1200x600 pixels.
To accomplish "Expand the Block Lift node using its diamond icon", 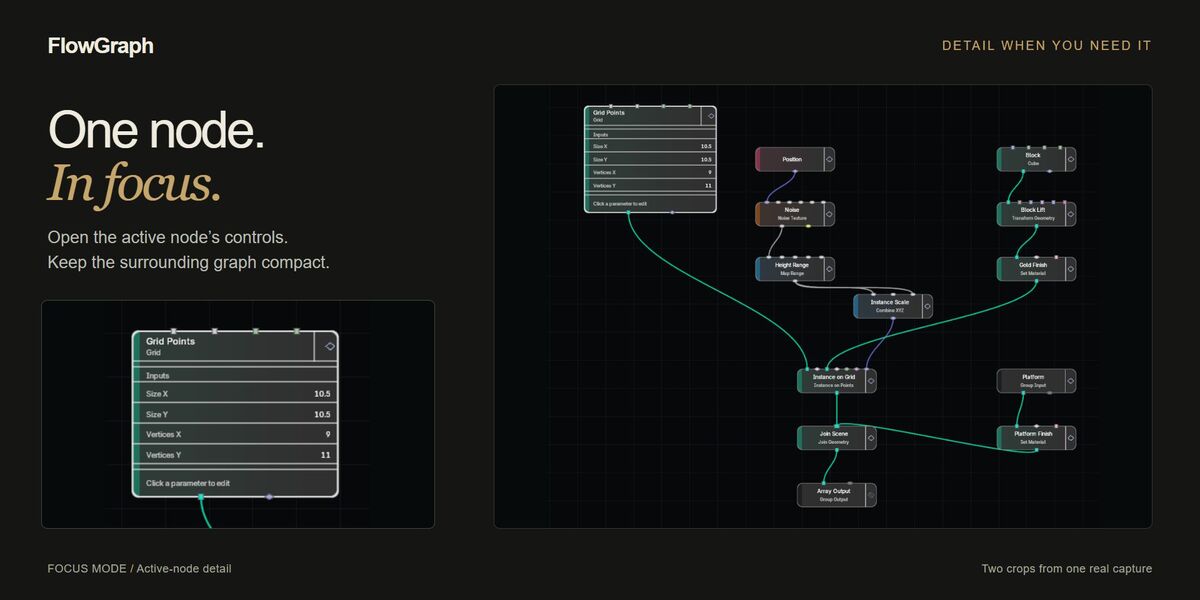I will click(1069, 214).
